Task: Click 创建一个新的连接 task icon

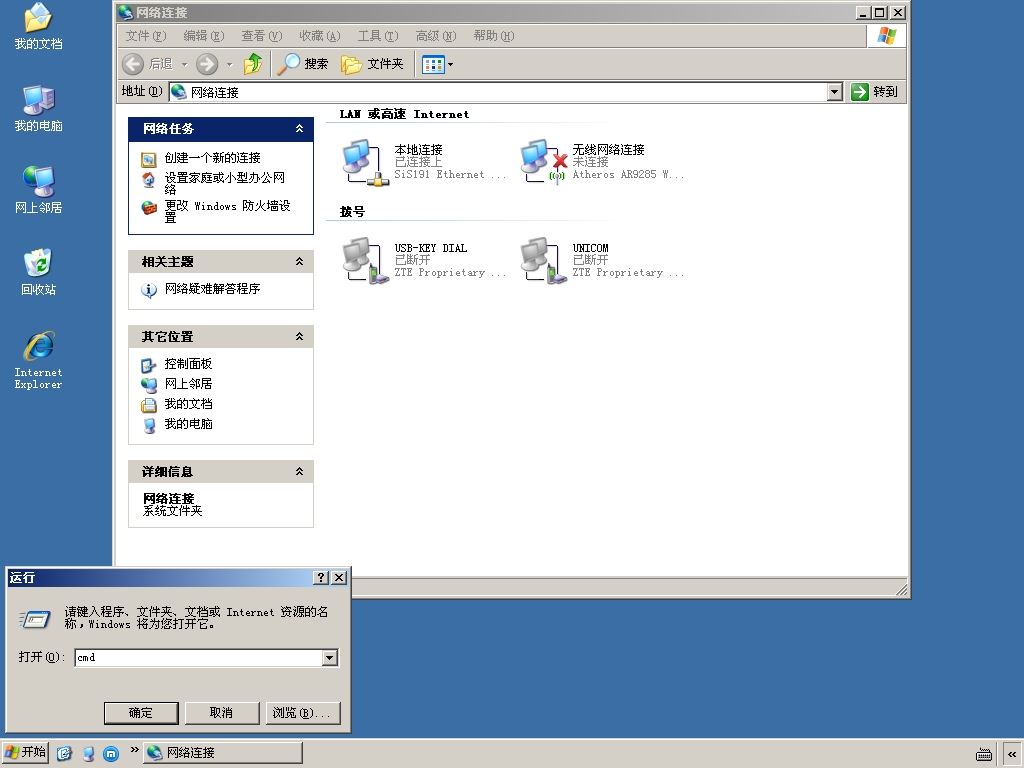Action: click(149, 159)
